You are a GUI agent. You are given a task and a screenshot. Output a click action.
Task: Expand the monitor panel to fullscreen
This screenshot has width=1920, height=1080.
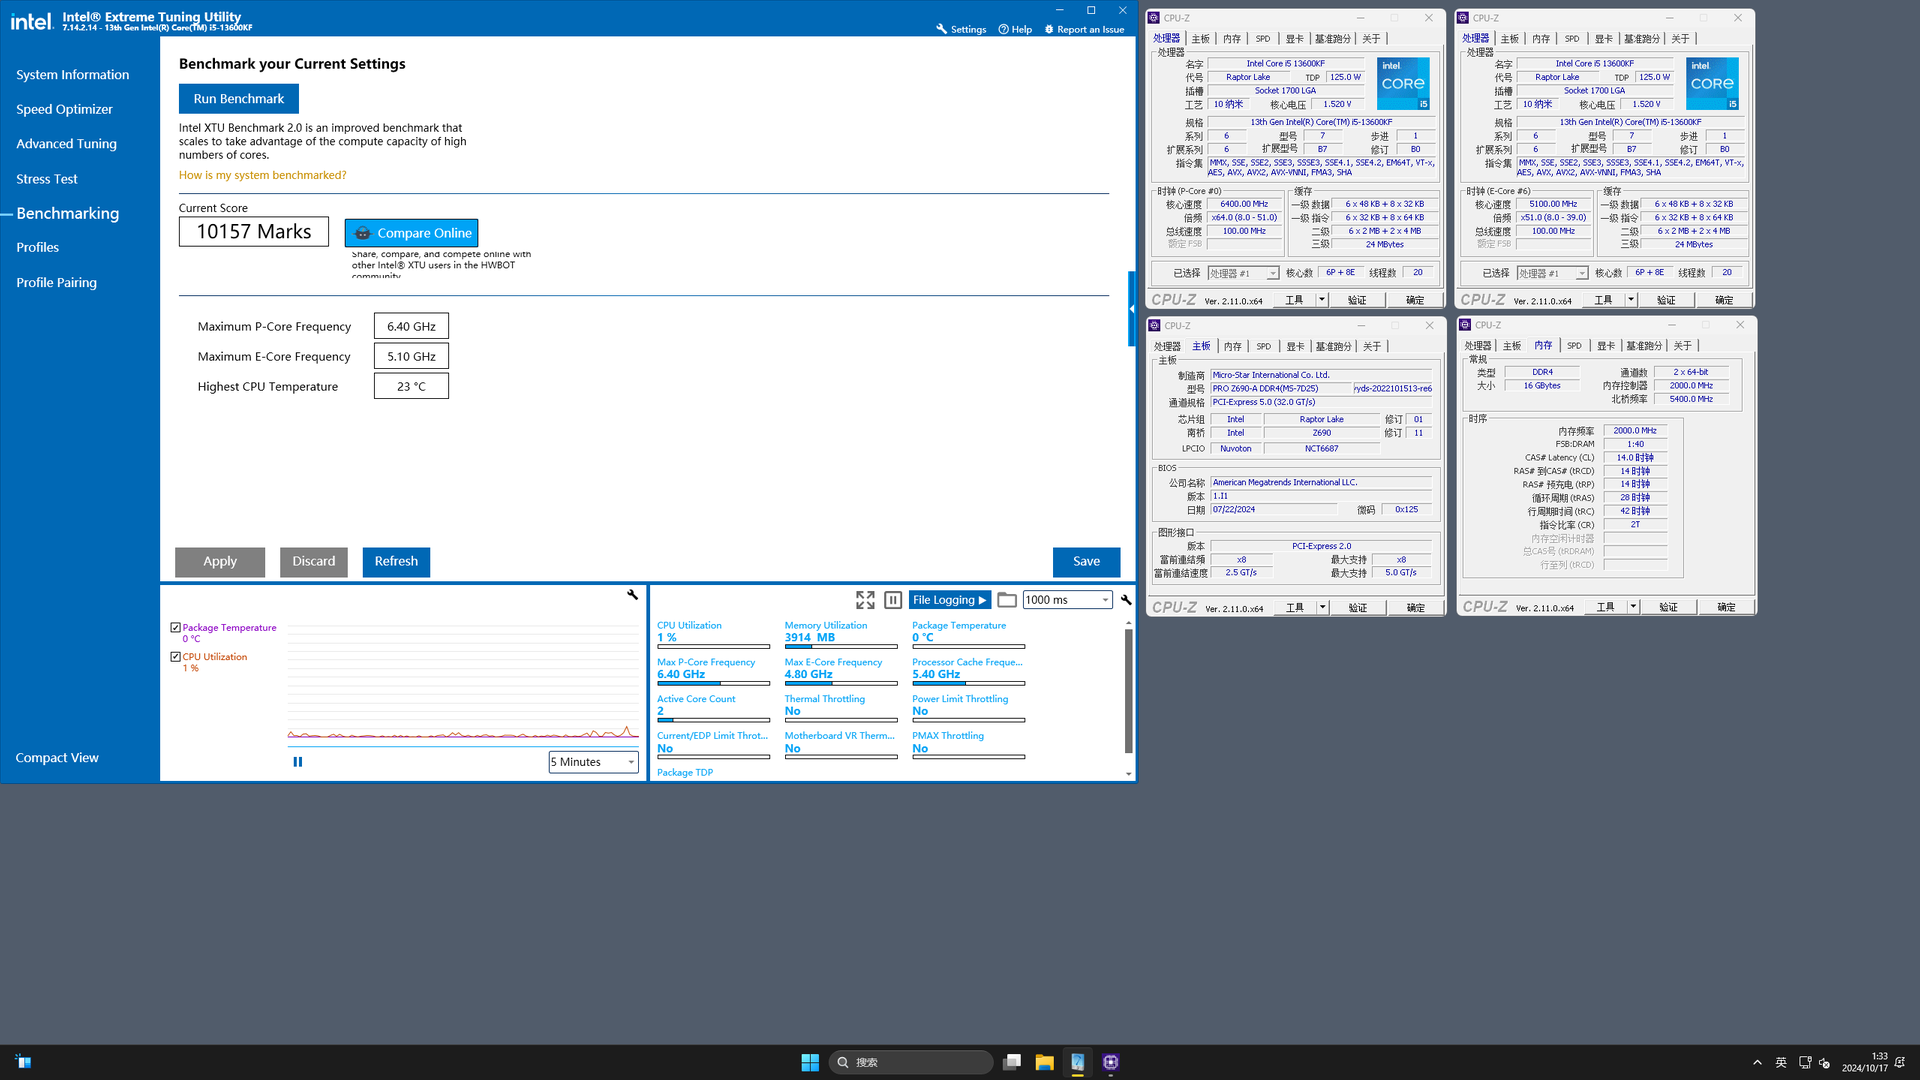coord(865,600)
